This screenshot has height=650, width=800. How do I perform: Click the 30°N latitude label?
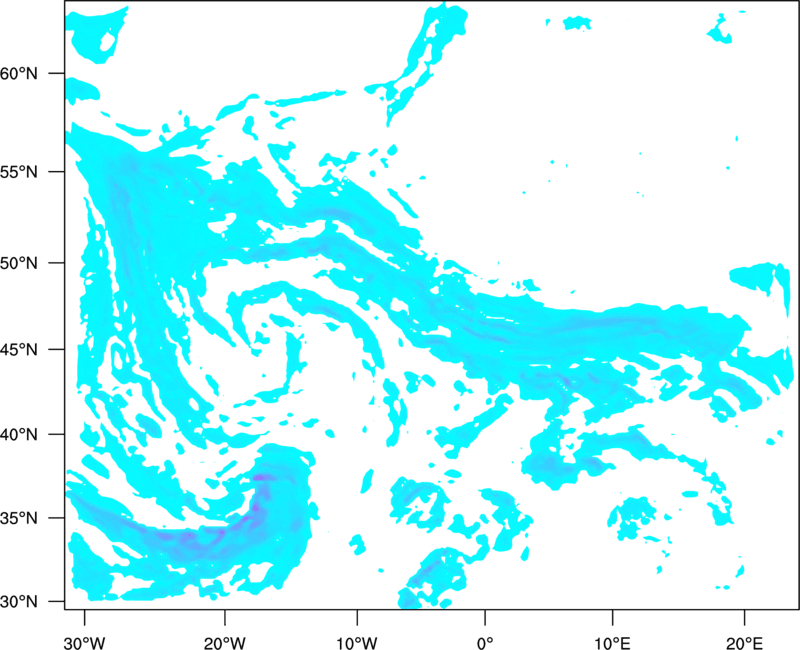click(x=19, y=602)
